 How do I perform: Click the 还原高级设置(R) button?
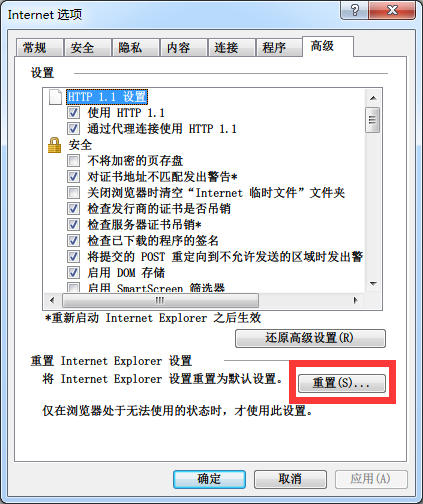tap(310, 338)
